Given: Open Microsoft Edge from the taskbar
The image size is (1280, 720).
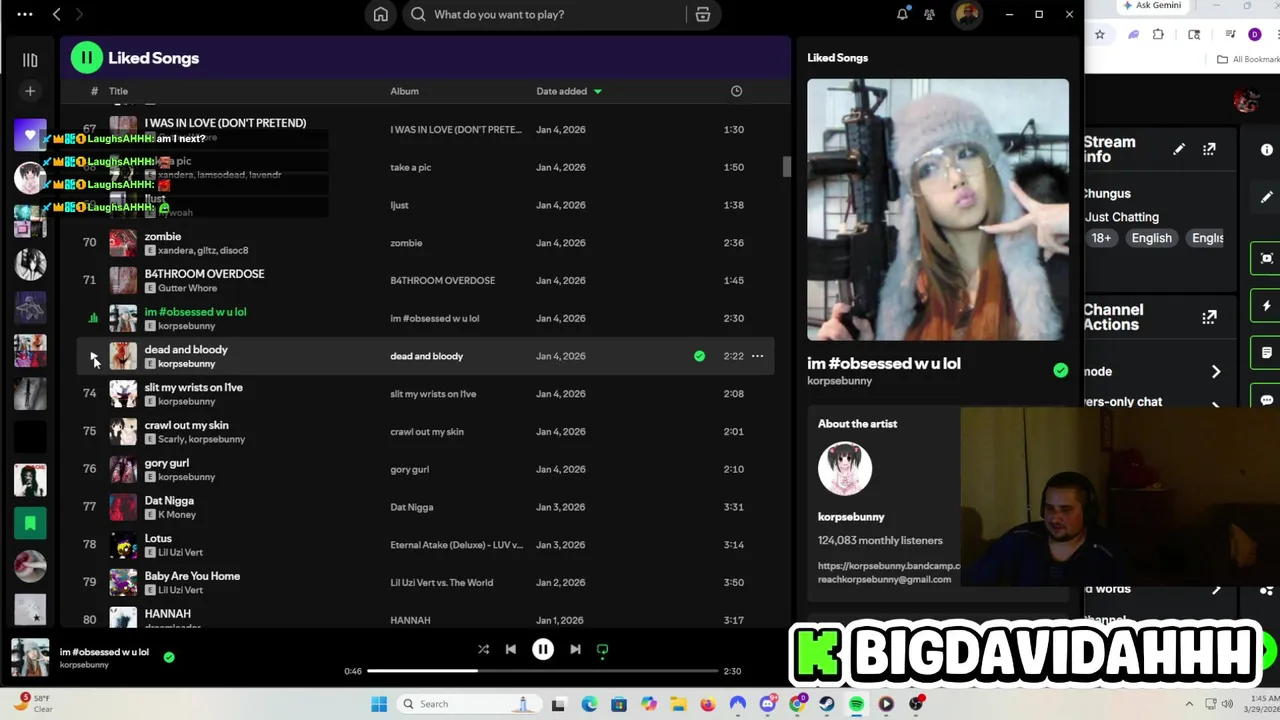Looking at the screenshot, I should click(589, 704).
